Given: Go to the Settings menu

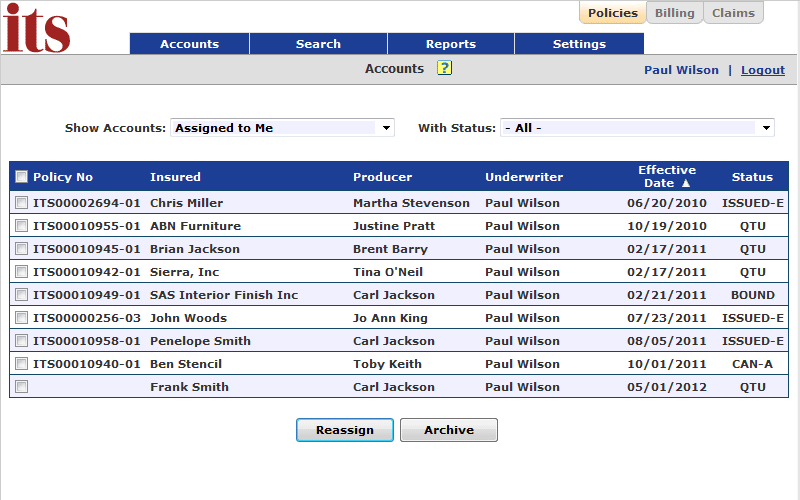Looking at the screenshot, I should [579, 44].
